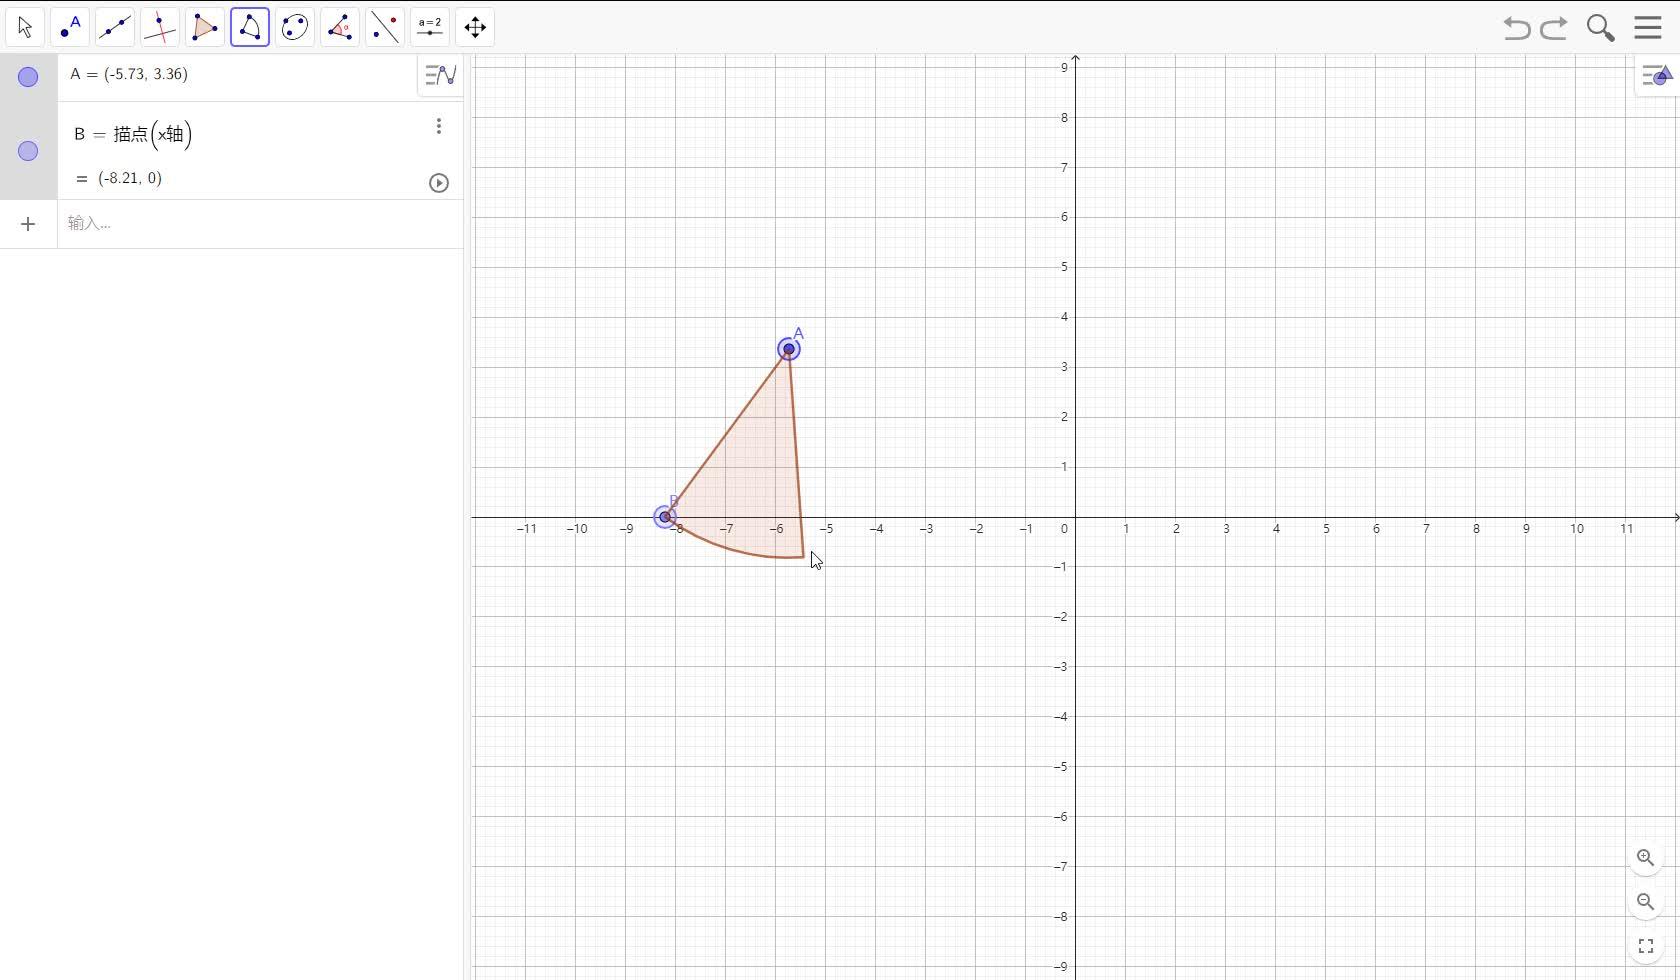Screen dimensions: 1680x980
Task: Click the Redo button
Action: click(1553, 27)
